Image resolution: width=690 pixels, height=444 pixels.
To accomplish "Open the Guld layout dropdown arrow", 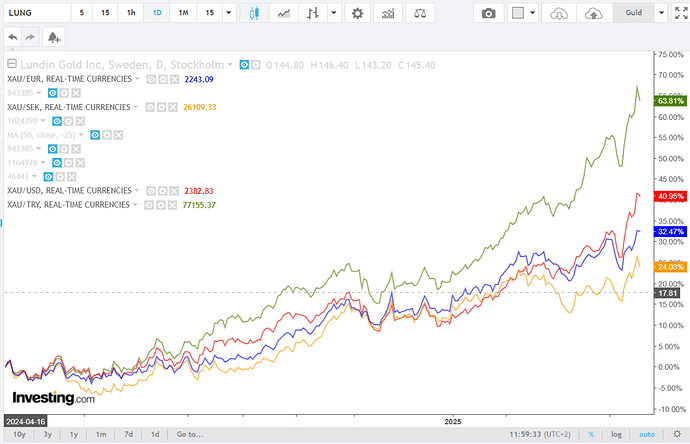I will tap(661, 13).
